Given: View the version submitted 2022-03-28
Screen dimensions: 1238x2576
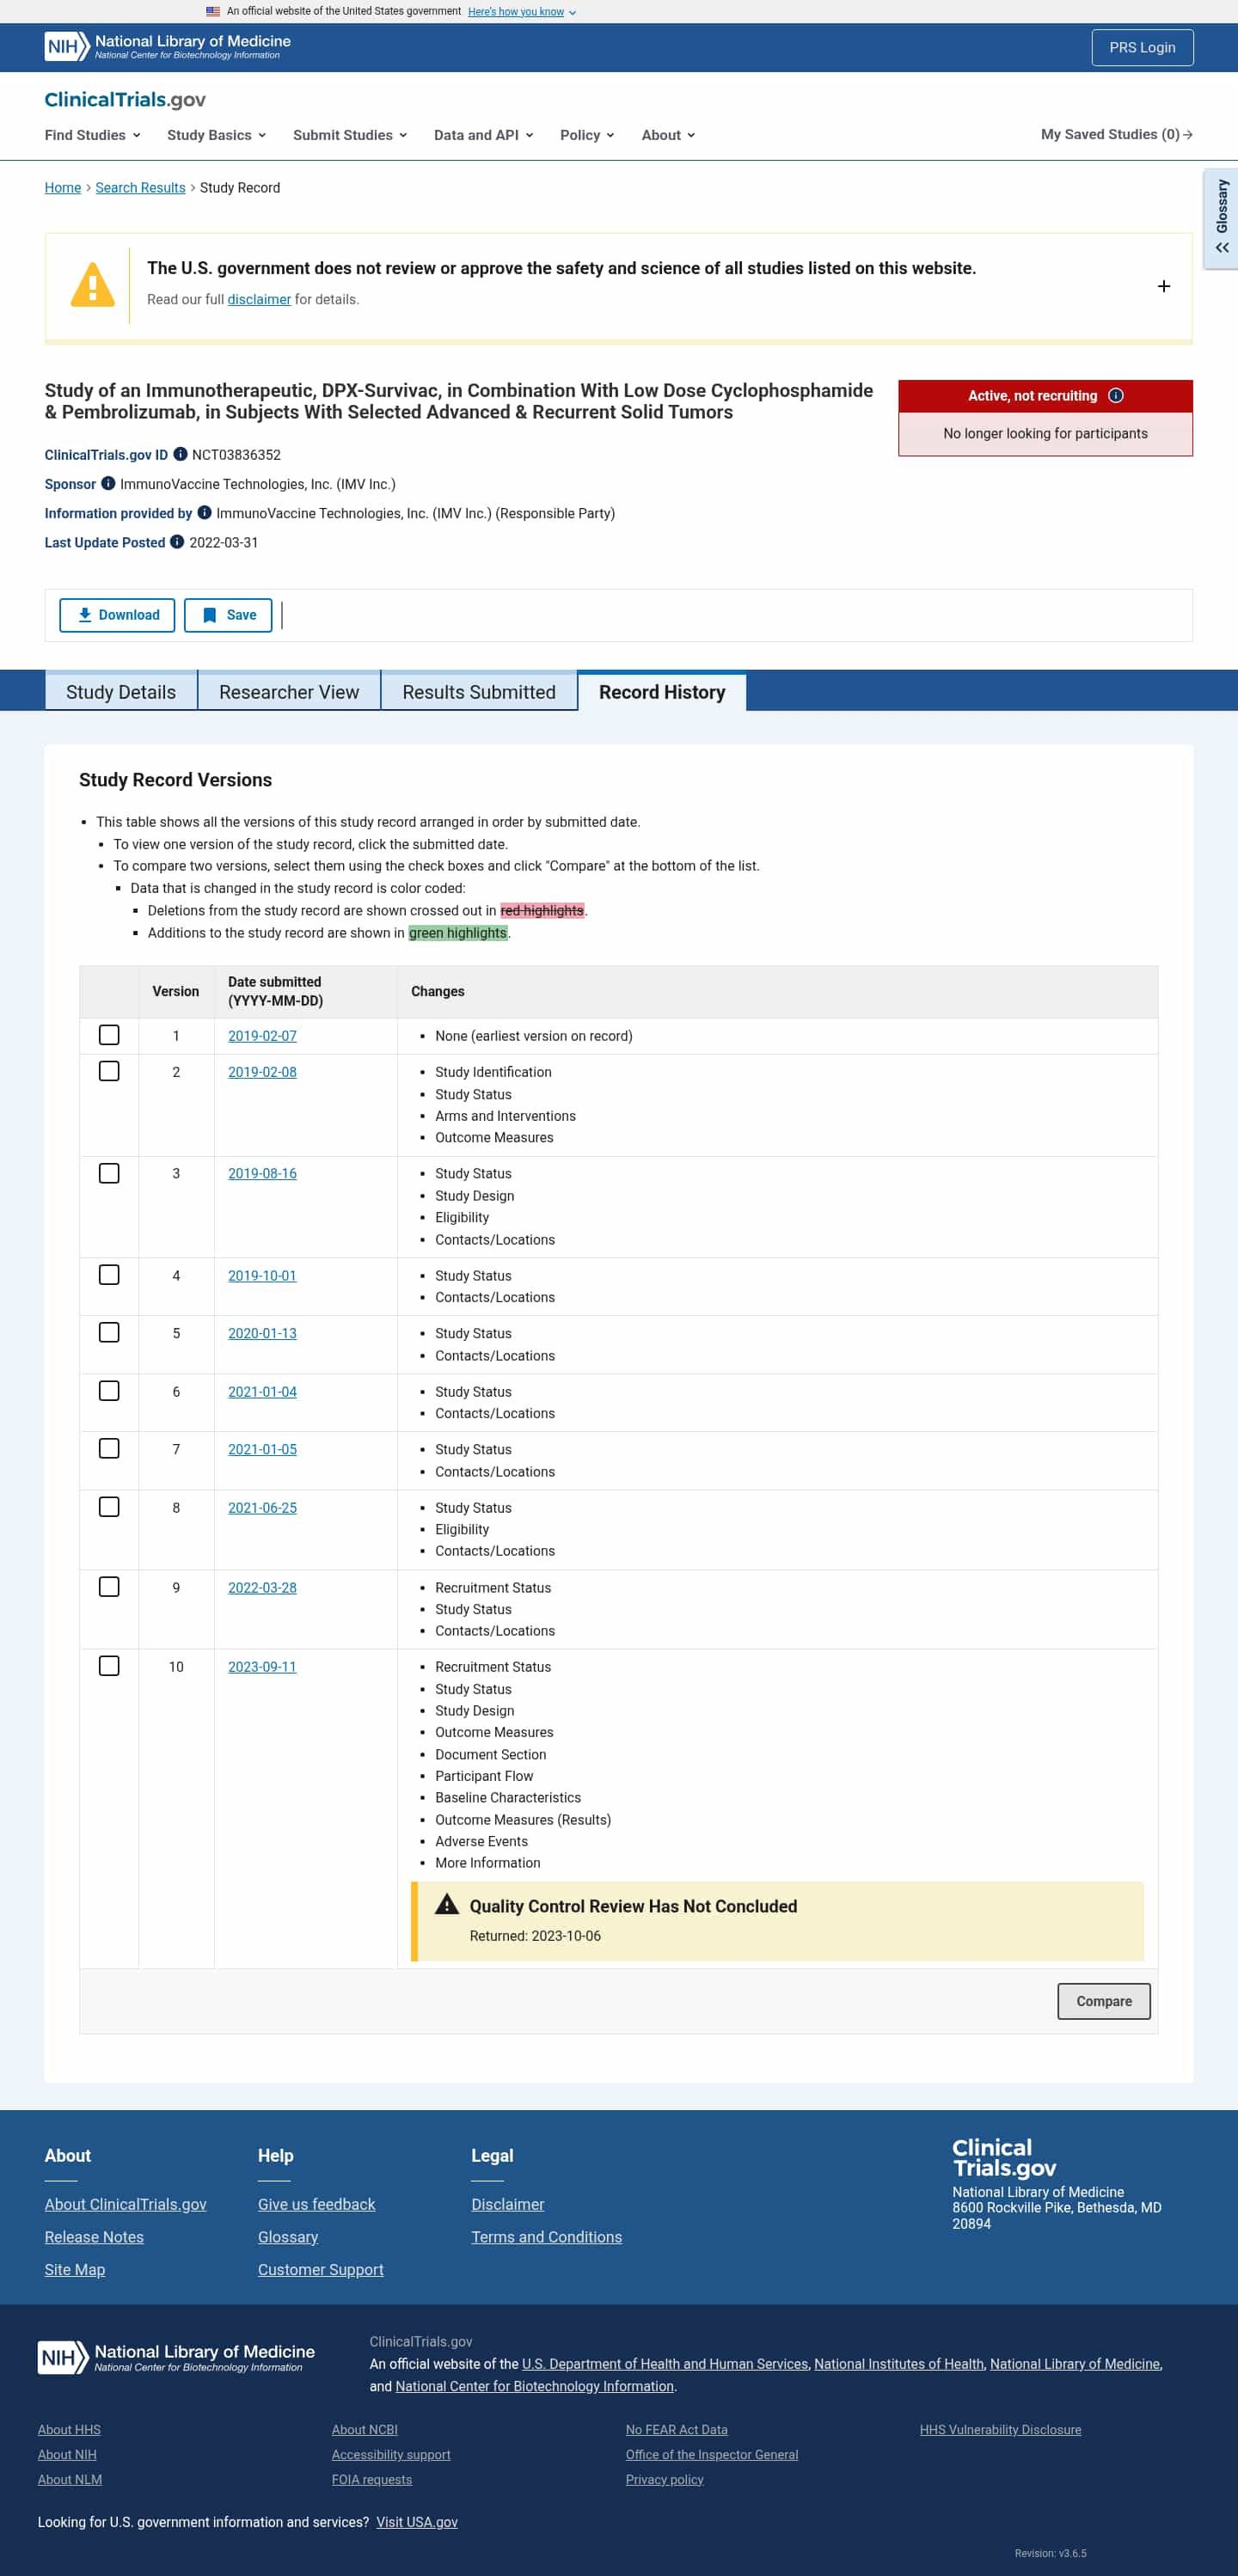Looking at the screenshot, I should pyautogui.click(x=262, y=1587).
